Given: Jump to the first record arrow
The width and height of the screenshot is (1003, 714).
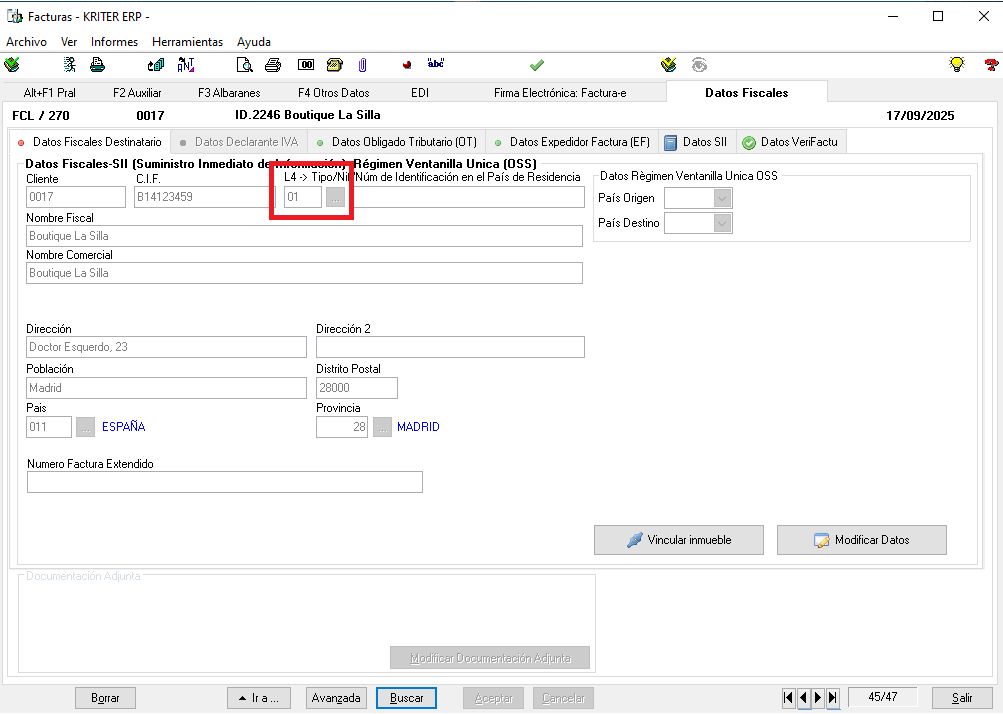Looking at the screenshot, I should [789, 698].
